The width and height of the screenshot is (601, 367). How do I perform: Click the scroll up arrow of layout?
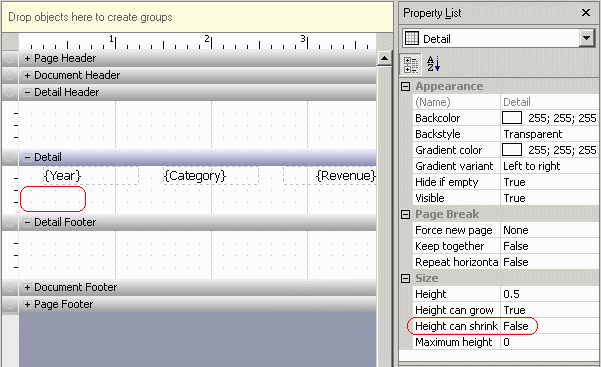click(x=384, y=59)
